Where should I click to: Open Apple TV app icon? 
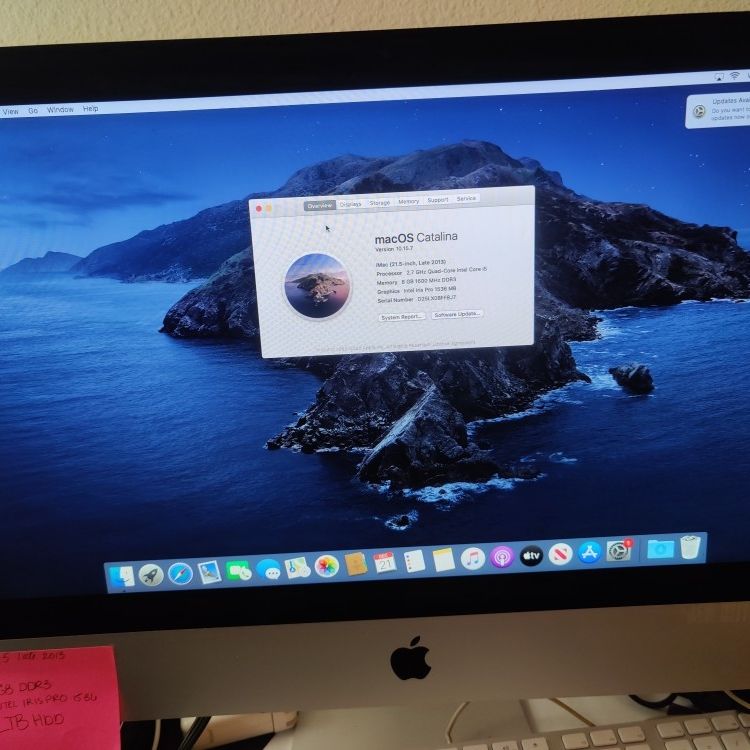(x=531, y=555)
